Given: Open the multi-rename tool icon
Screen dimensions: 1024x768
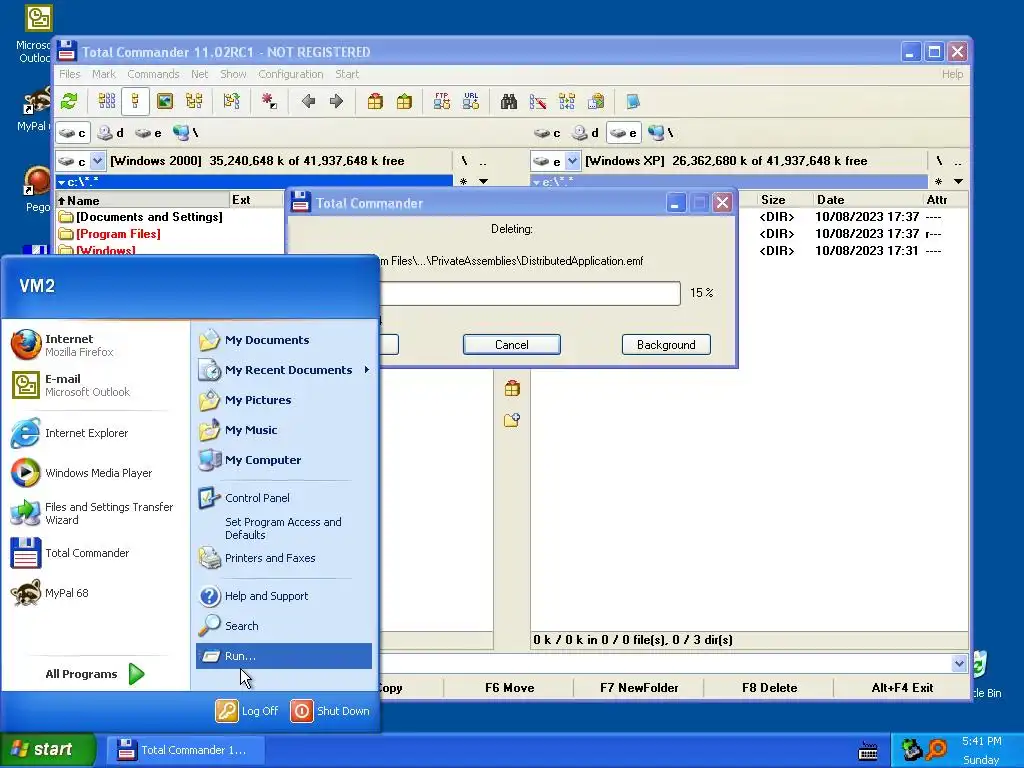Looking at the screenshot, I should point(537,101).
